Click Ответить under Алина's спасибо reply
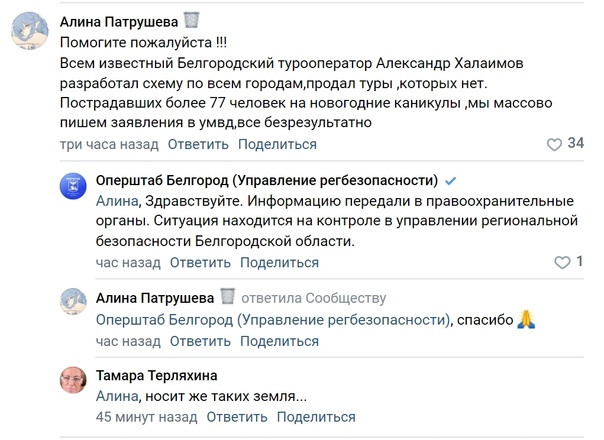The image size is (604, 440). 200,341
